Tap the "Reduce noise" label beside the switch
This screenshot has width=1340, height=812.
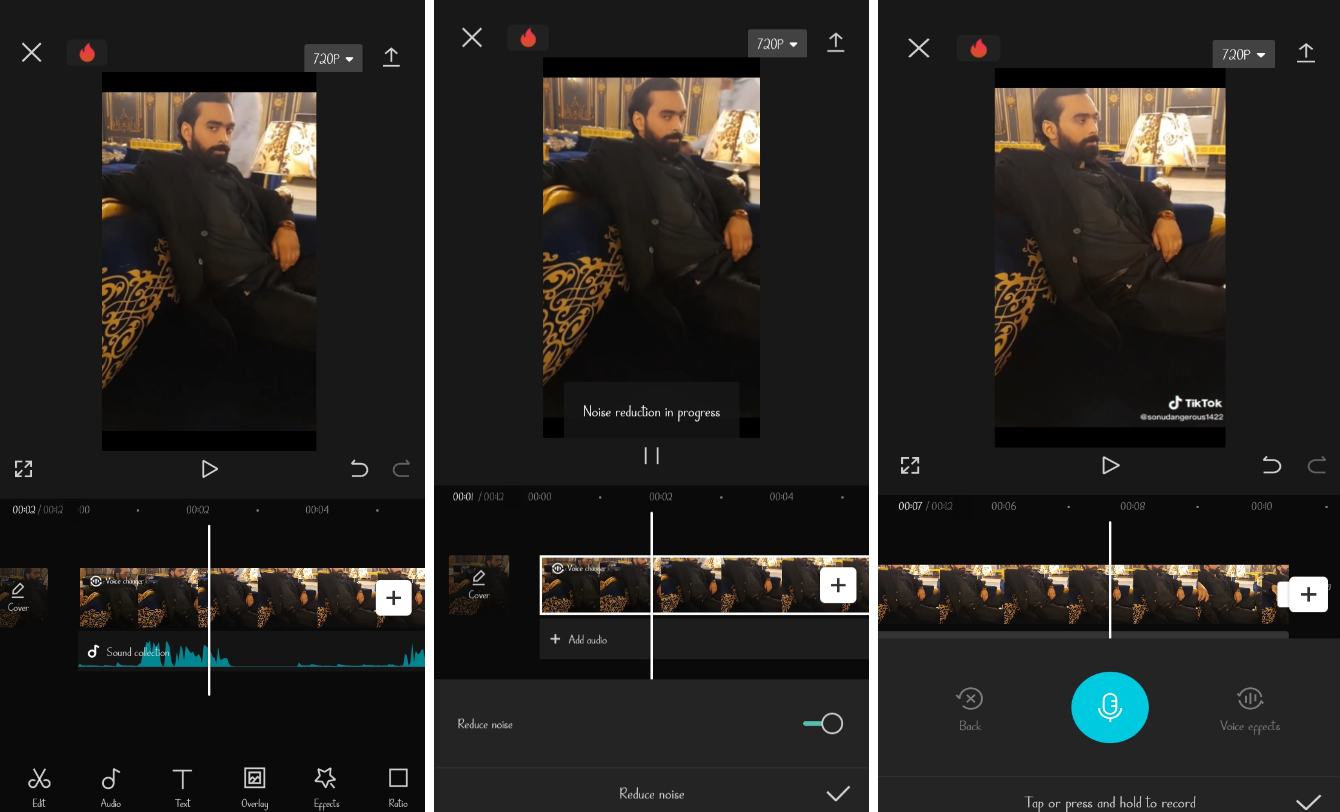click(x=485, y=724)
